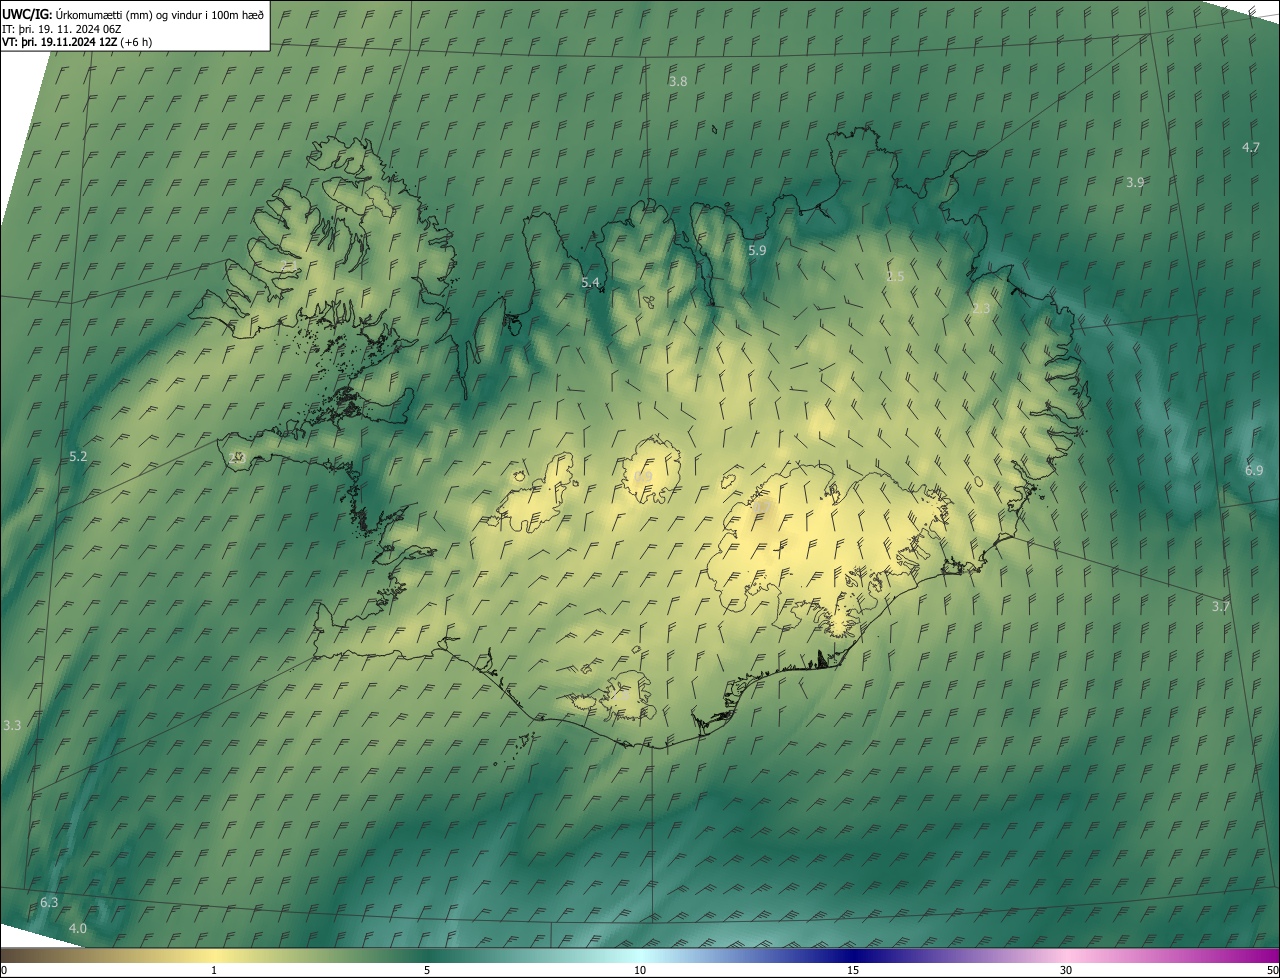
Task: Click the 4.0 value label
Action: point(78,928)
